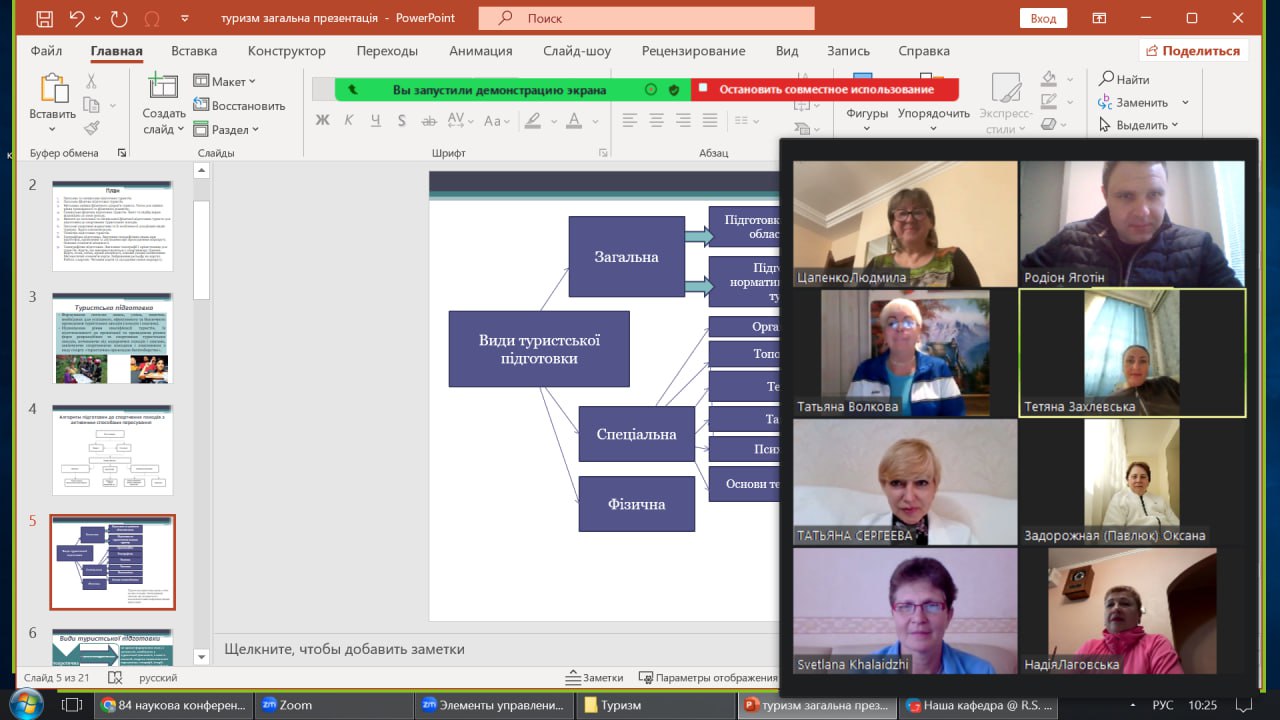Expand the Раздел section dropdown

[x=227, y=129]
